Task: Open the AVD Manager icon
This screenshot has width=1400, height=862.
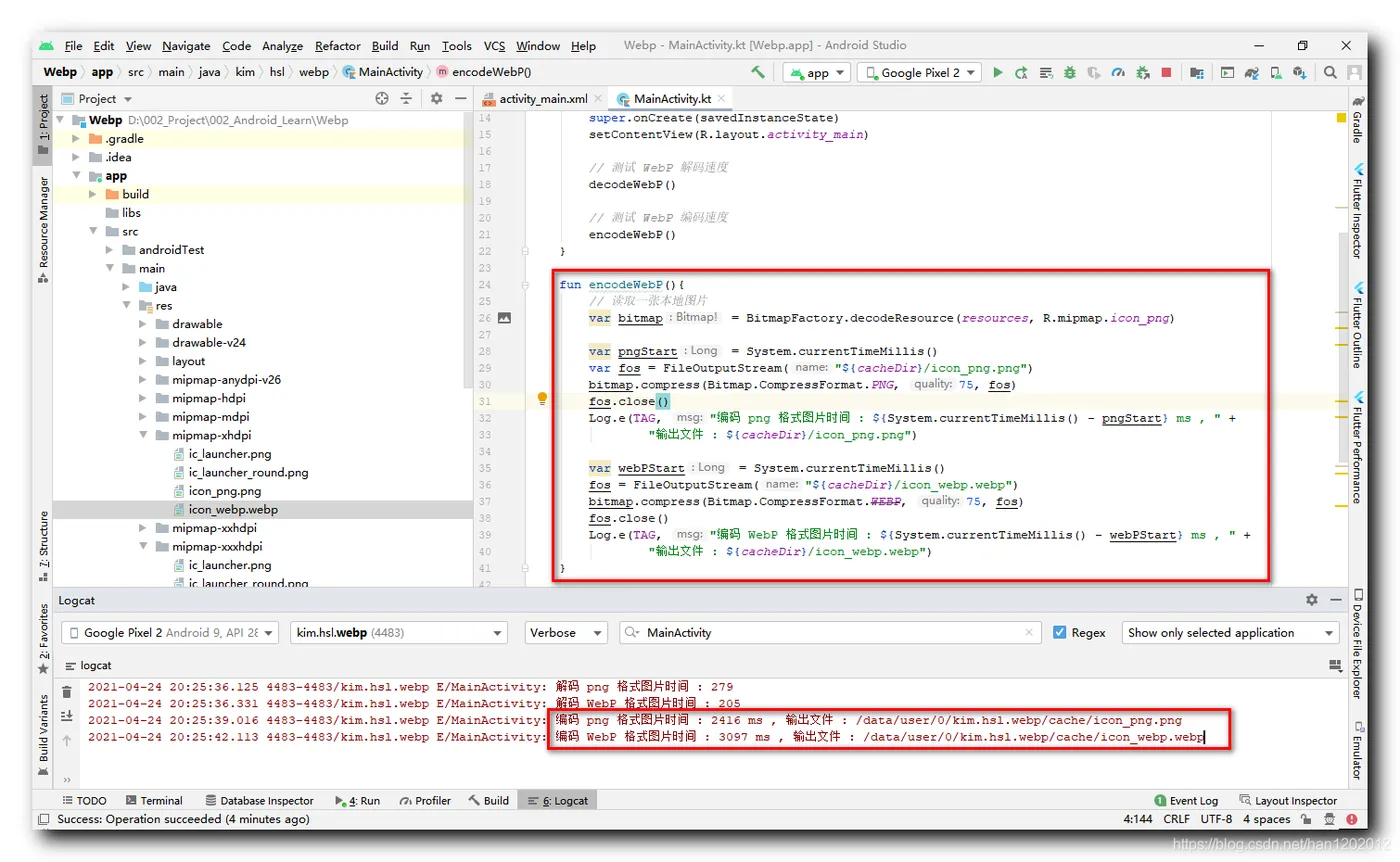Action: pos(1276,72)
